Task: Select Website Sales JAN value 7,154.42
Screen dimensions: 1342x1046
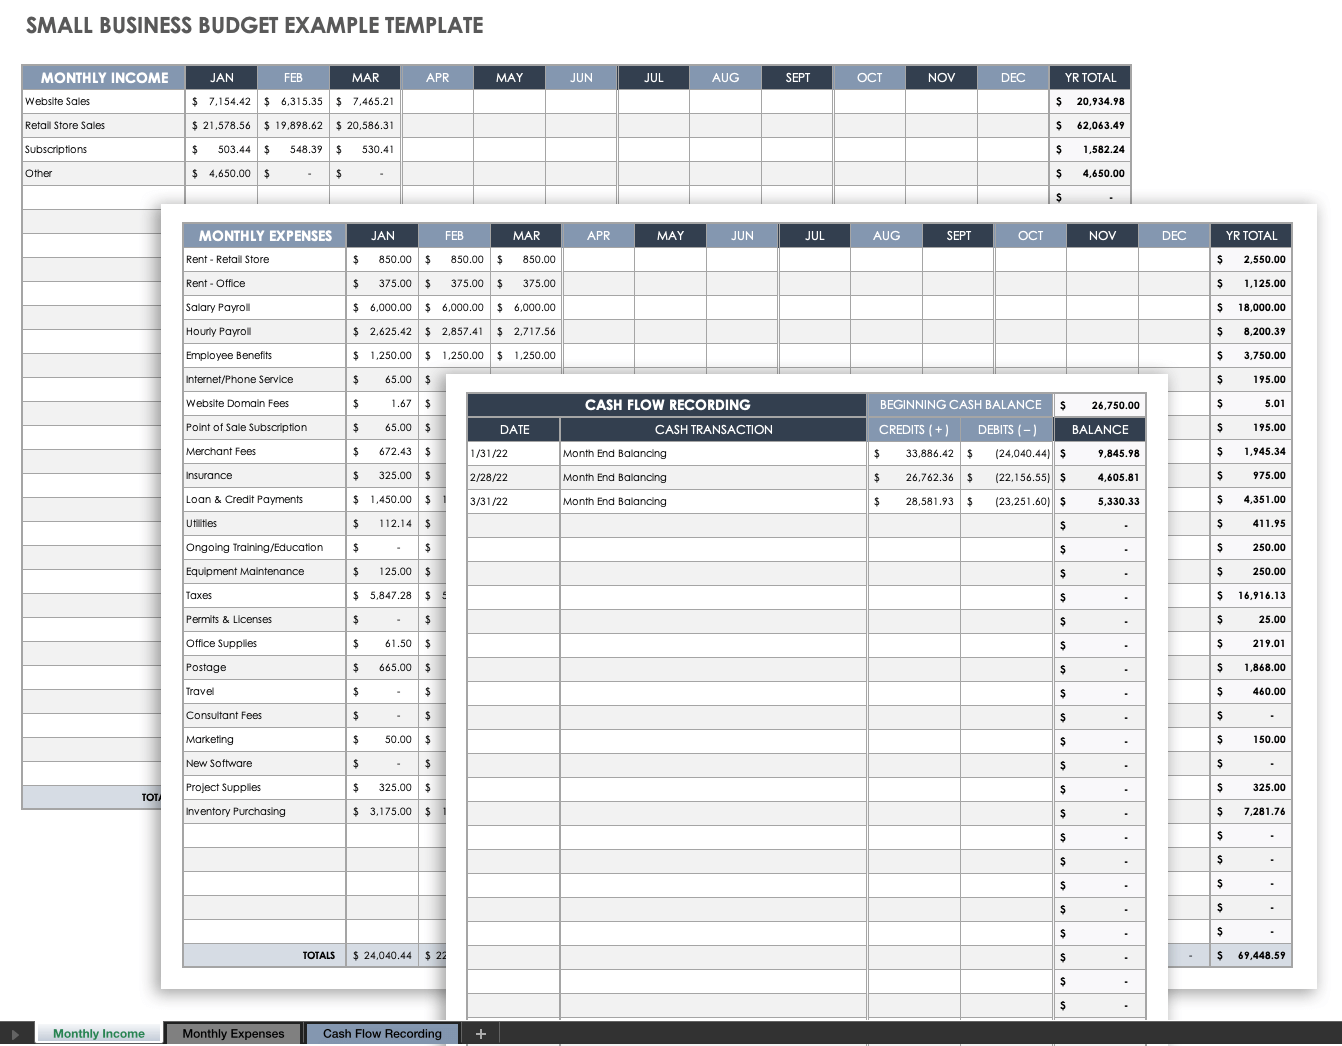Action: point(222,101)
